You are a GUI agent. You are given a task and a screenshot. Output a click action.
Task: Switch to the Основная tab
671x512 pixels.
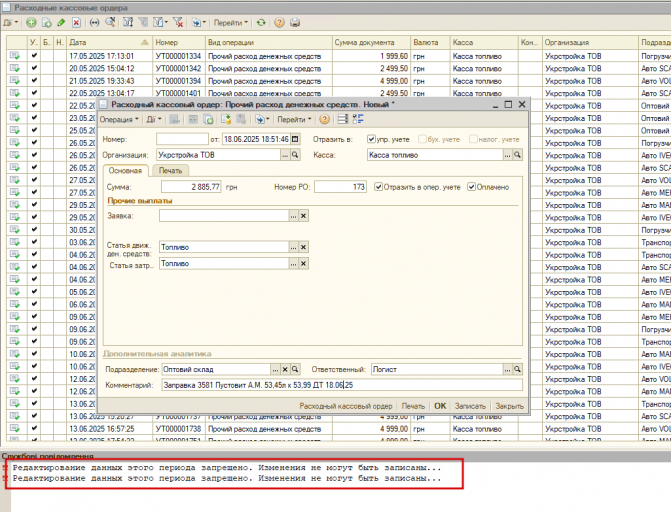[x=125, y=170]
